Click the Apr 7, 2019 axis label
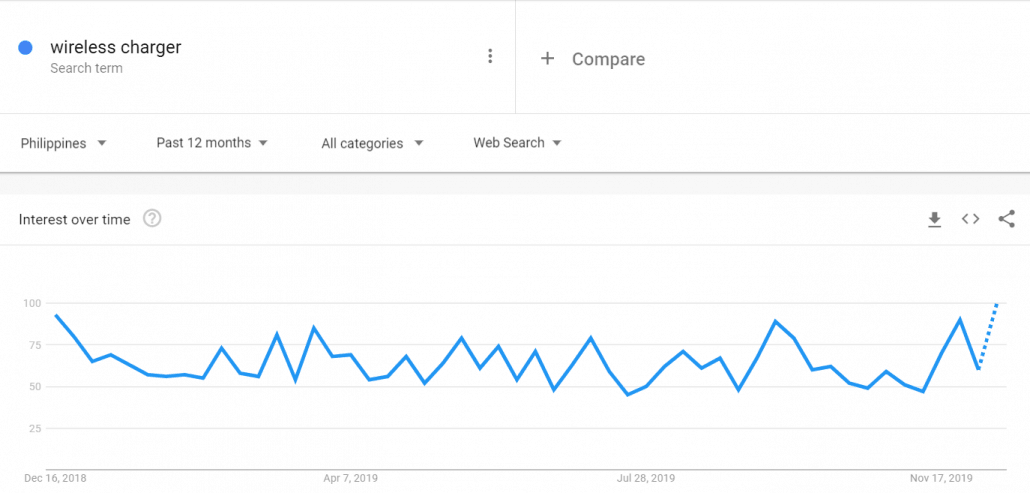The image size is (1030, 493). (350, 478)
